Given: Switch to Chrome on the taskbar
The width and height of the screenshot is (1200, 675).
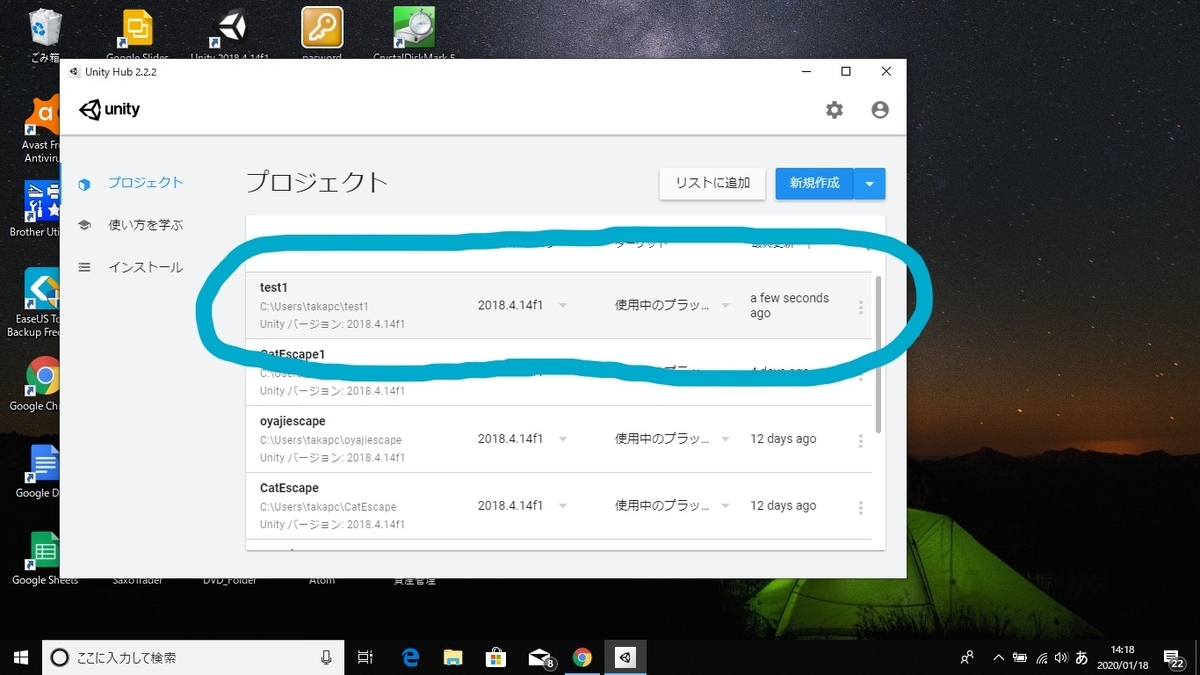Looking at the screenshot, I should (582, 657).
